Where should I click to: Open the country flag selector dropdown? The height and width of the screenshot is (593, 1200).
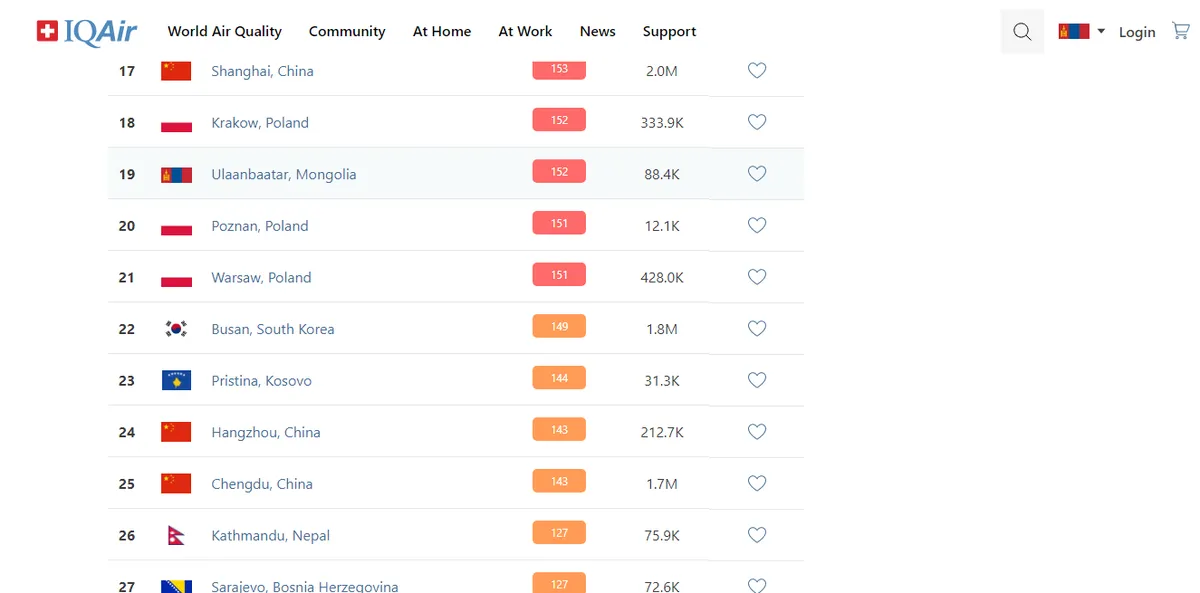pyautogui.click(x=1082, y=32)
